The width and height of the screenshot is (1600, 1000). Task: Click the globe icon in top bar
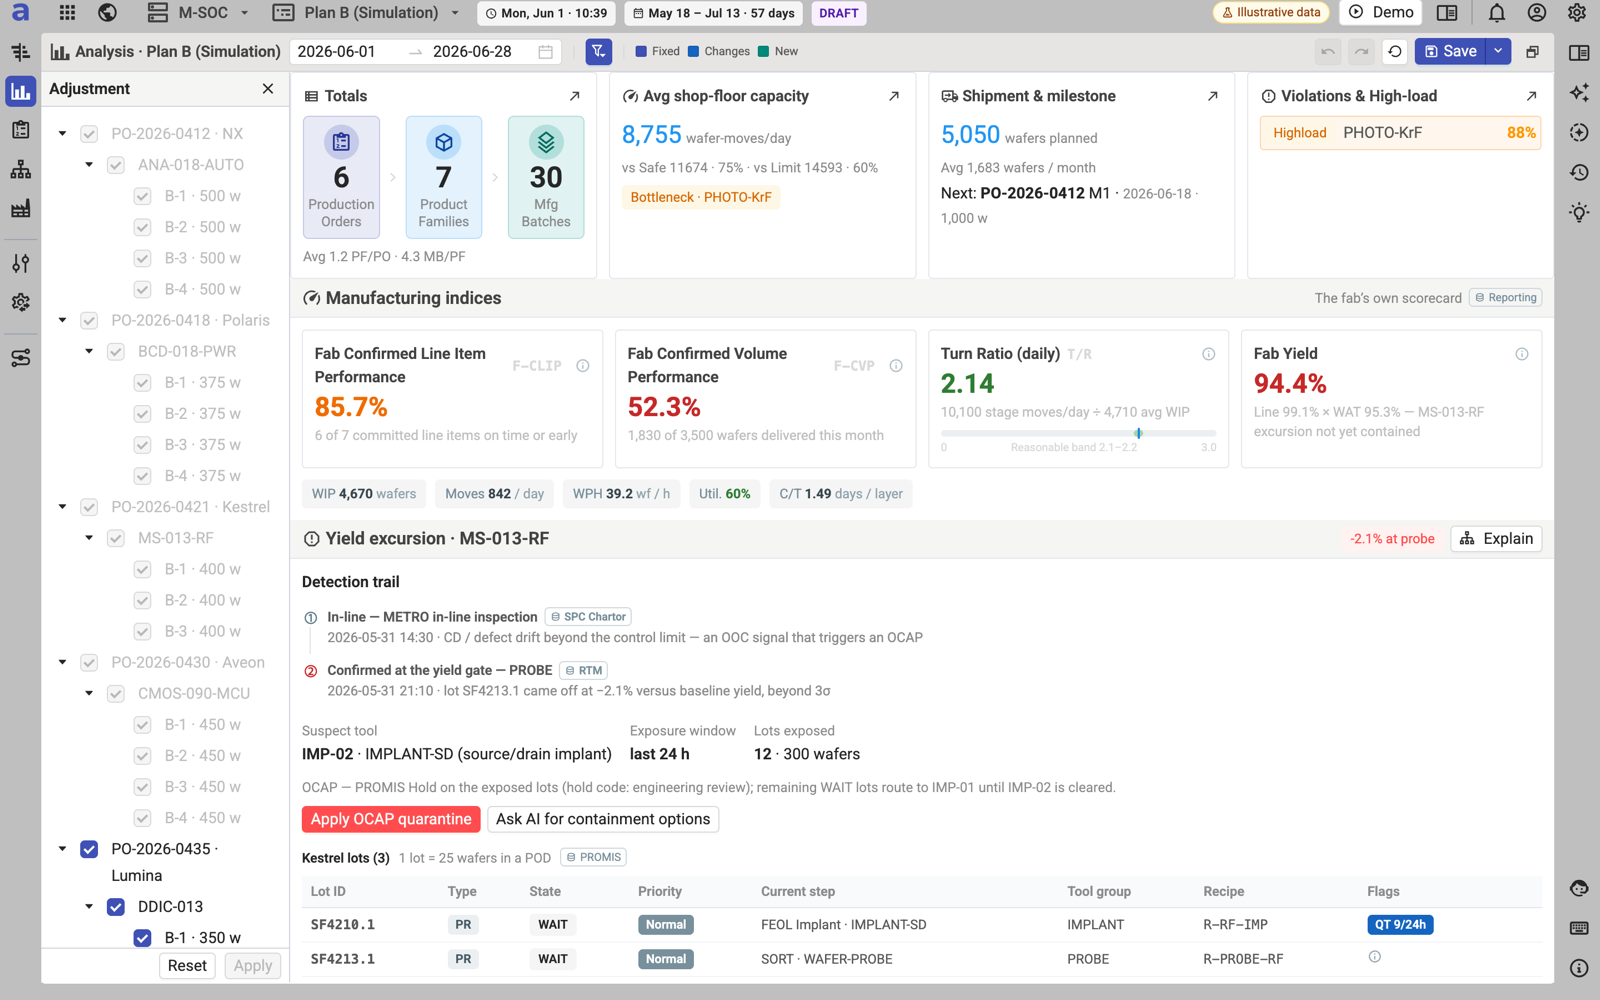point(108,13)
